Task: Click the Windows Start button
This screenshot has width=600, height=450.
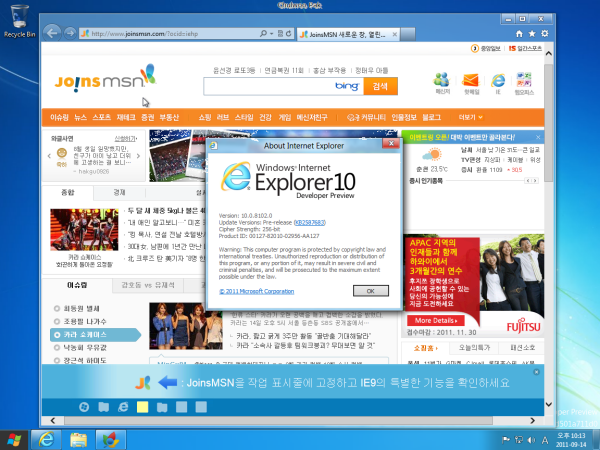Action: [14, 440]
